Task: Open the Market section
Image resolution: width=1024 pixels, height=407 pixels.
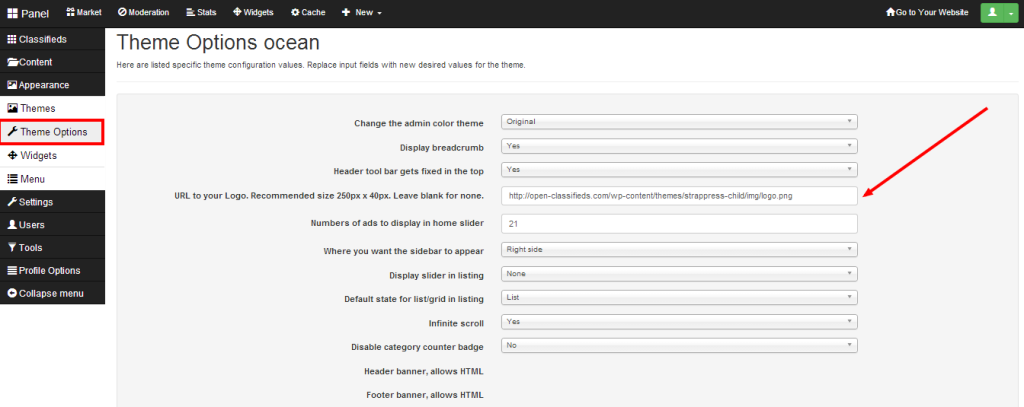Action: [84, 12]
